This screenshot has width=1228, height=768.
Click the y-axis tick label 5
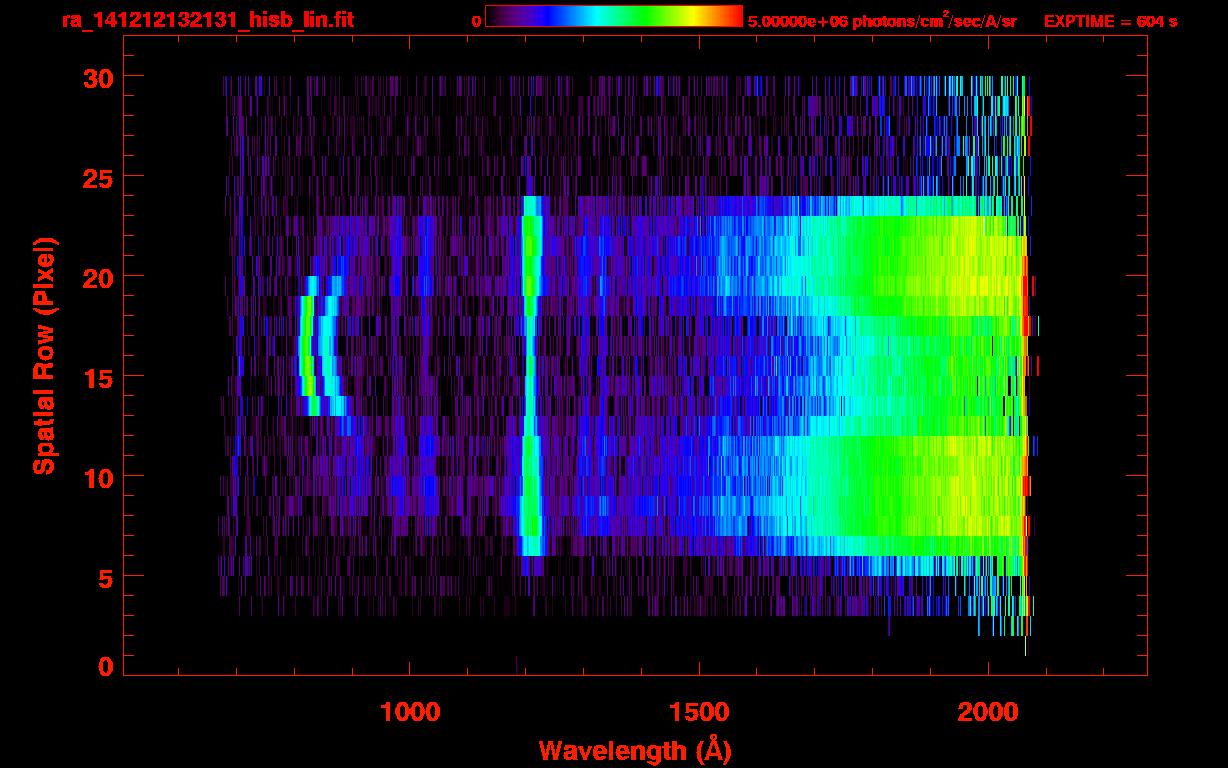(106, 577)
